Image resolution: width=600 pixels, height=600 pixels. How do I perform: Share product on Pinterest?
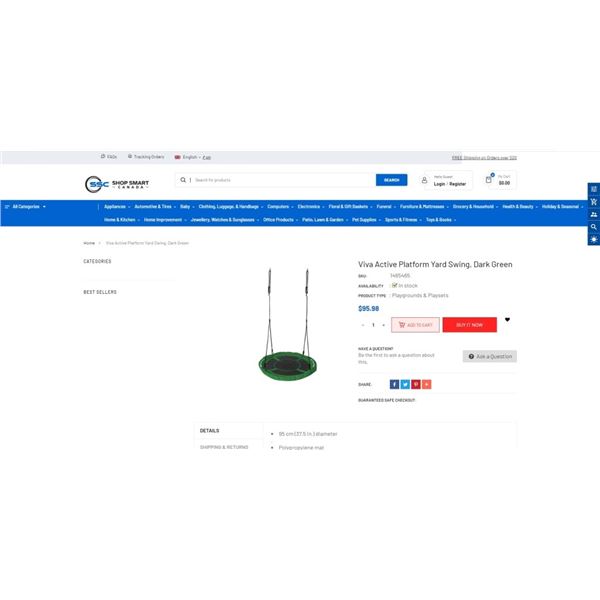[x=416, y=384]
